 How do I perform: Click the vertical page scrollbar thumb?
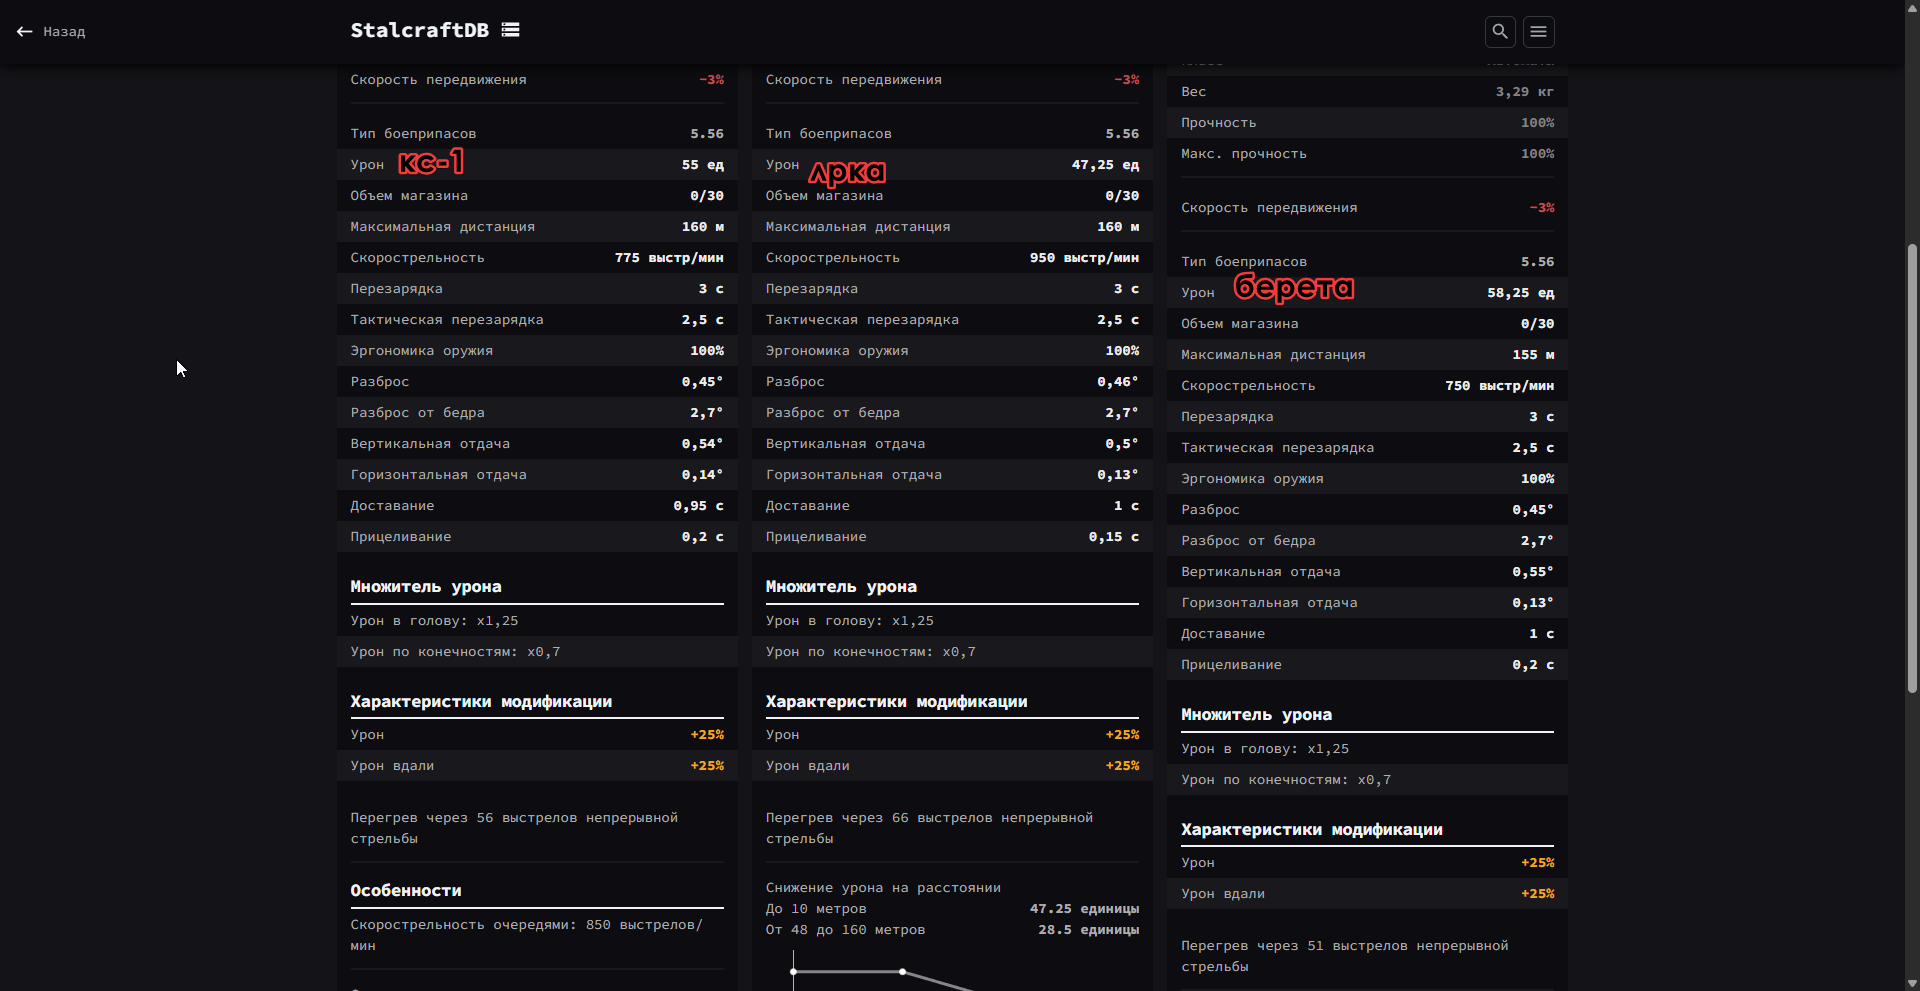[1912, 468]
